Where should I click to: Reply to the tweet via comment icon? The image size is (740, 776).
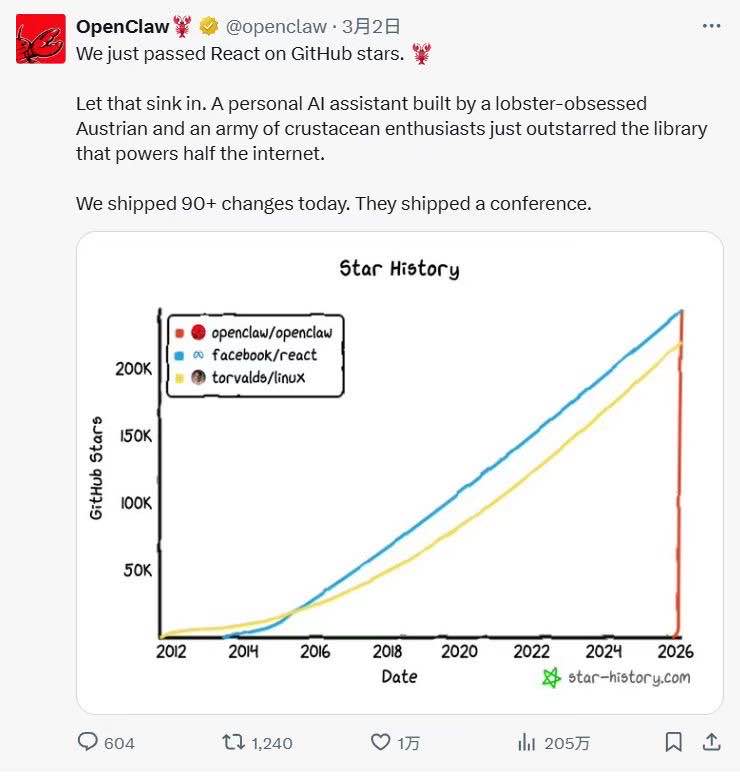[90, 742]
